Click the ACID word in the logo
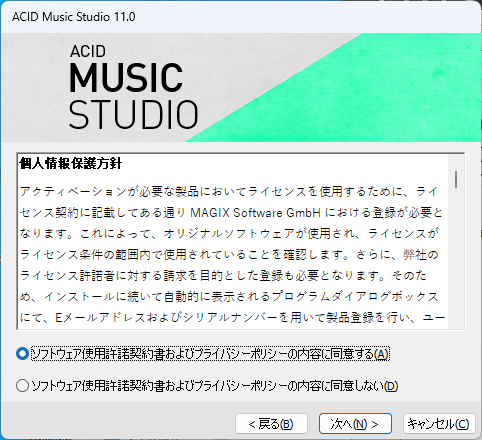The image size is (482, 440). pyautogui.click(x=88, y=51)
